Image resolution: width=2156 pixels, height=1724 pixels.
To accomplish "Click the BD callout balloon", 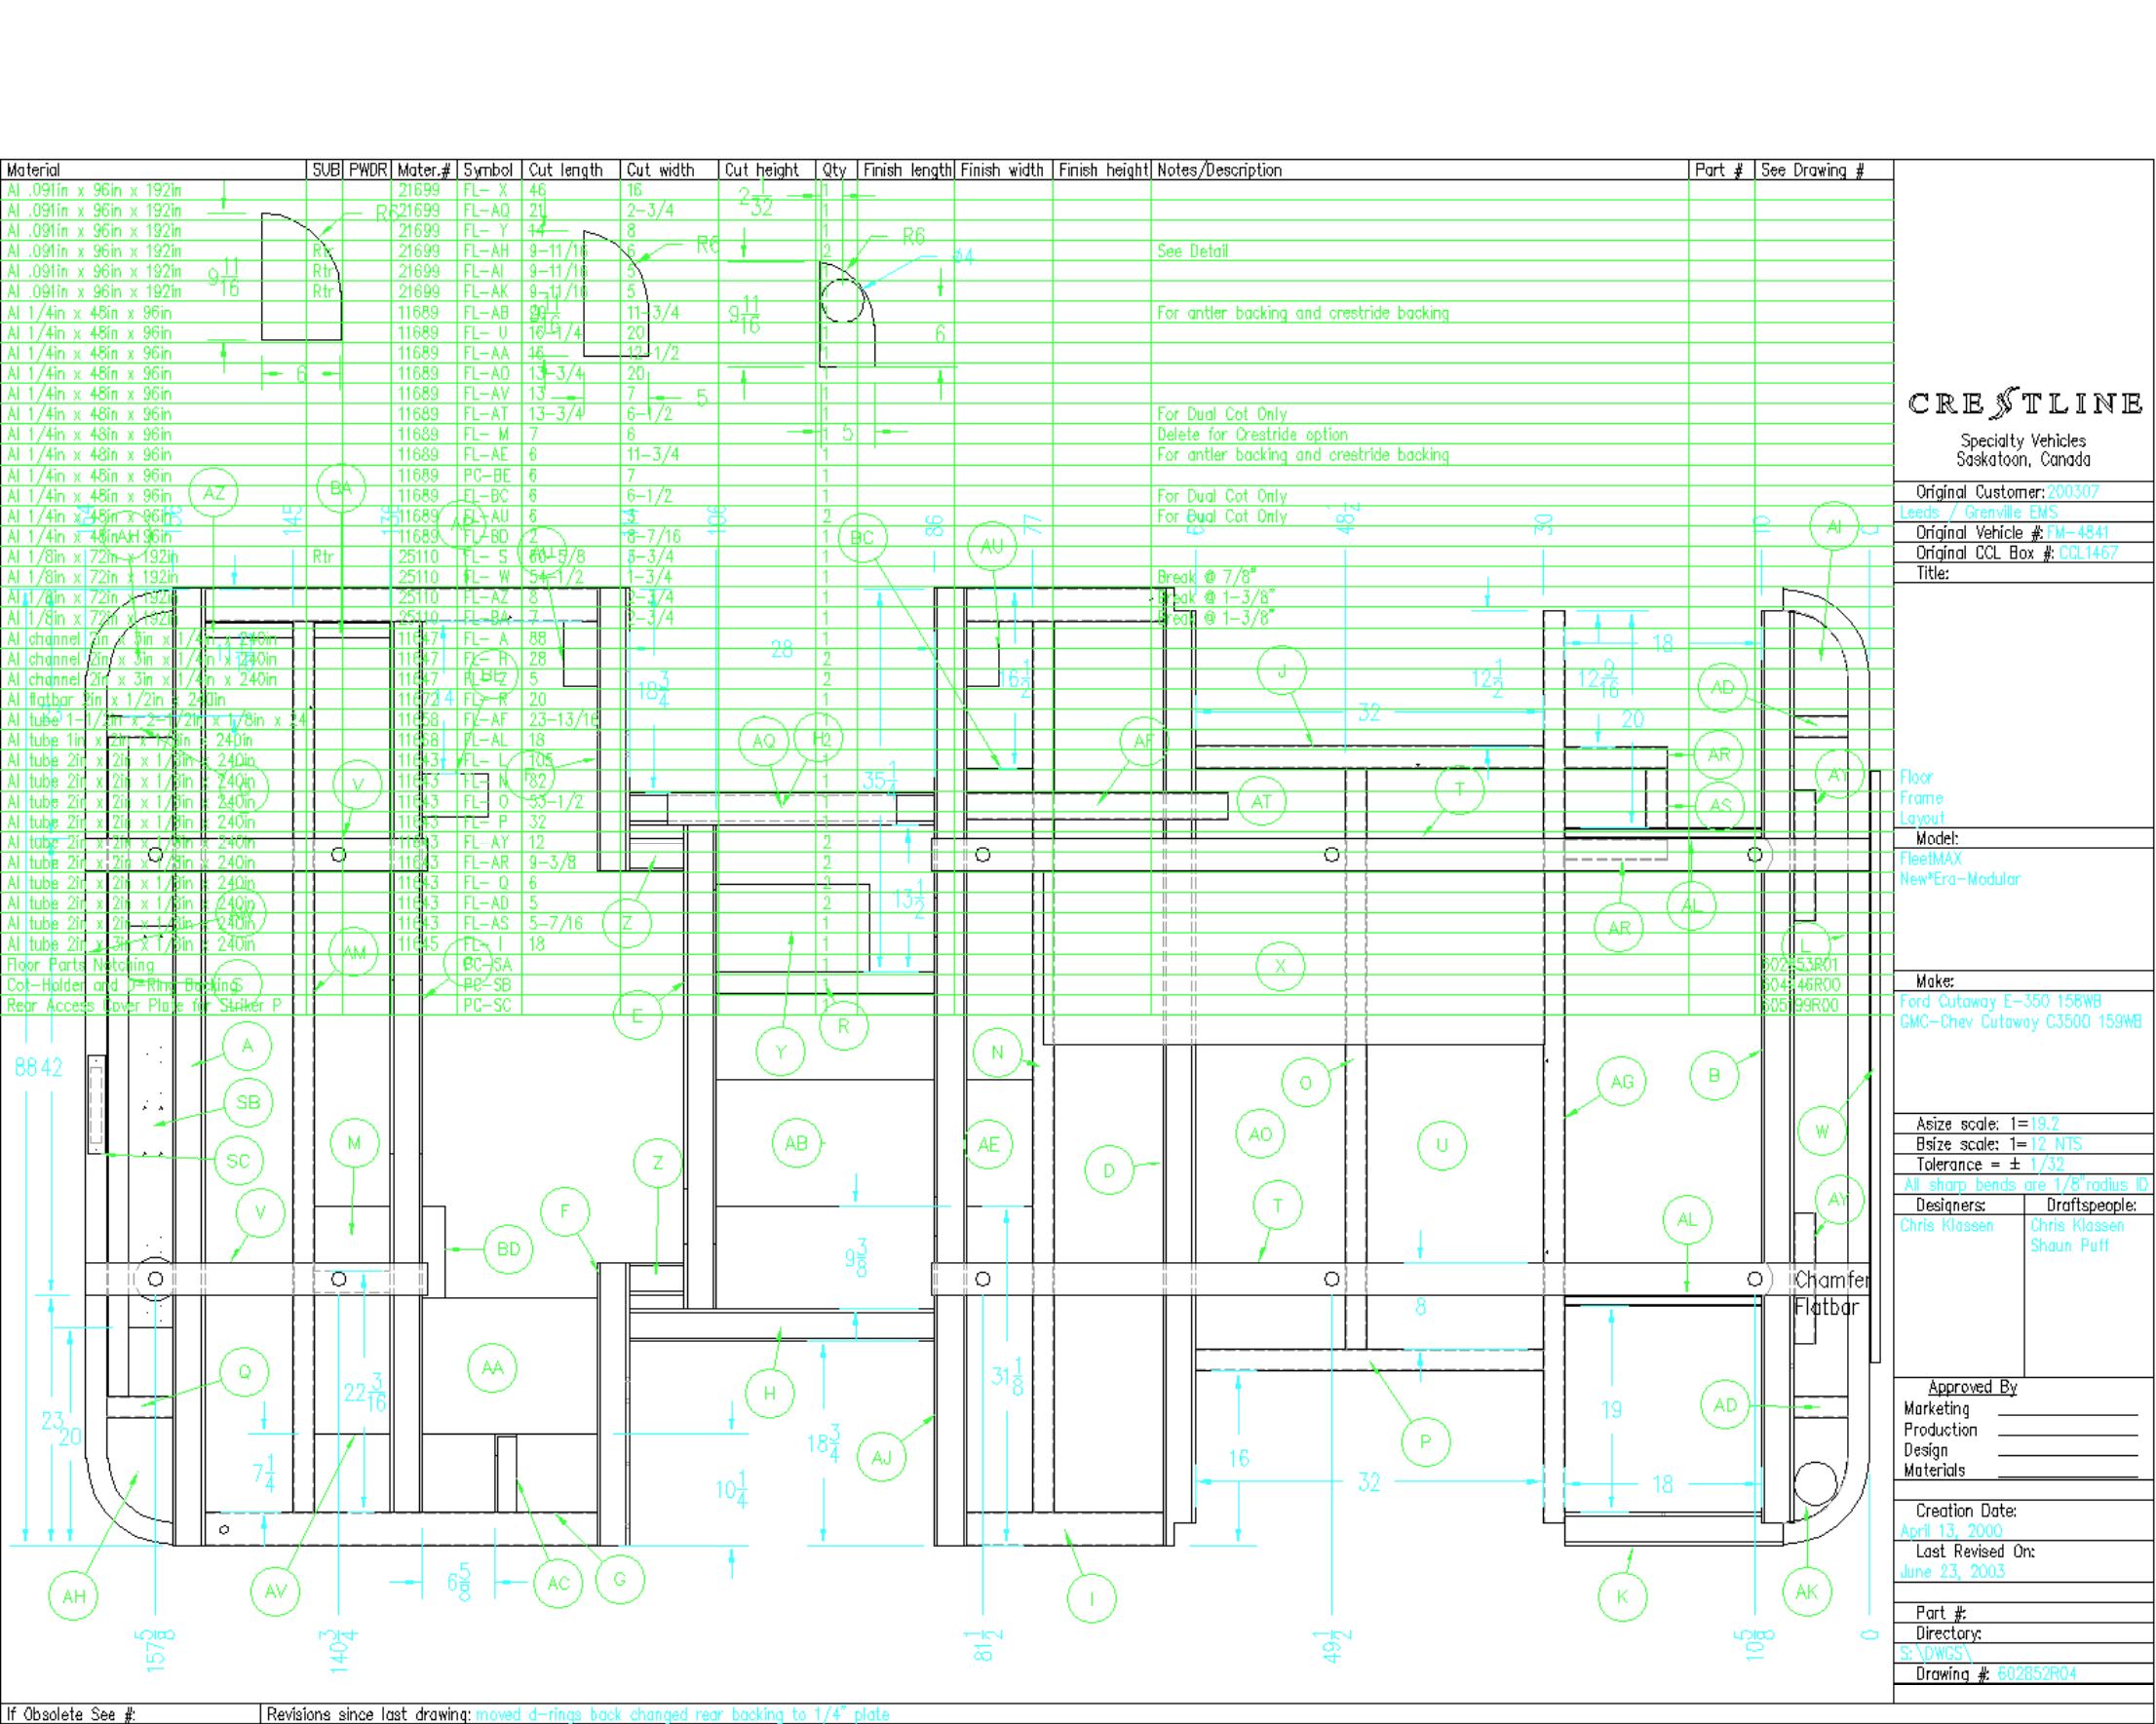I will pos(508,1249).
